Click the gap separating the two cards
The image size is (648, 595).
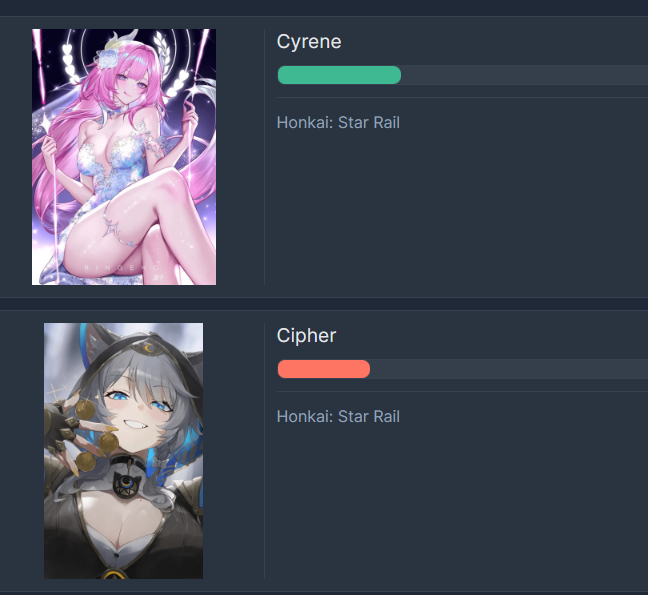click(324, 304)
